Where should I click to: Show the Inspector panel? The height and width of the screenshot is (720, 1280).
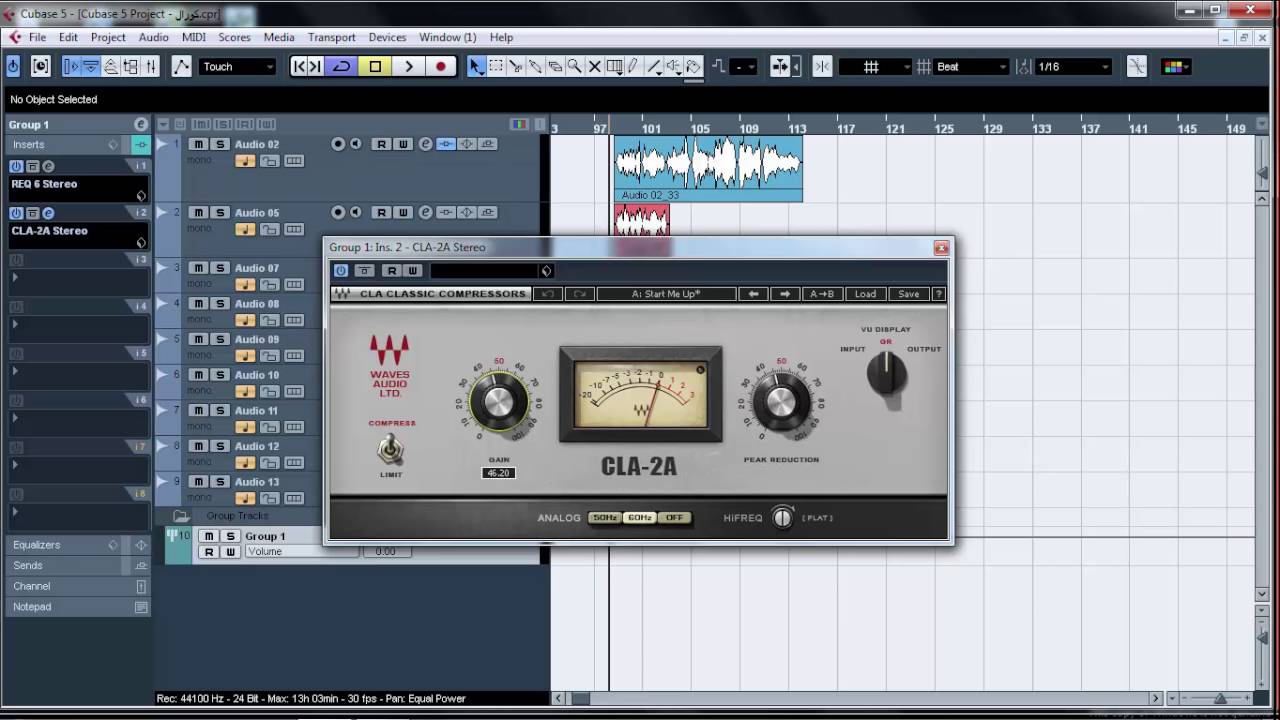pos(71,67)
